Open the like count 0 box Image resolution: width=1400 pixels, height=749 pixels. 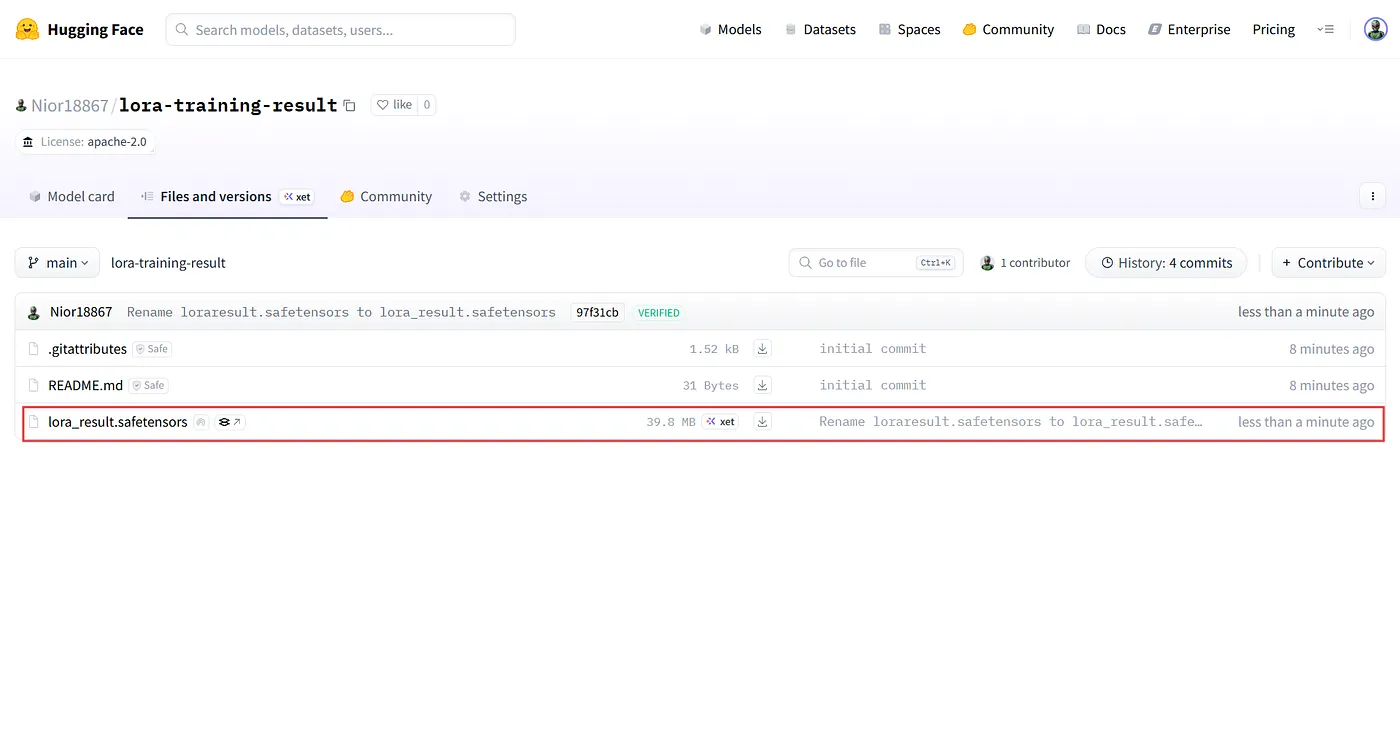click(x=426, y=105)
